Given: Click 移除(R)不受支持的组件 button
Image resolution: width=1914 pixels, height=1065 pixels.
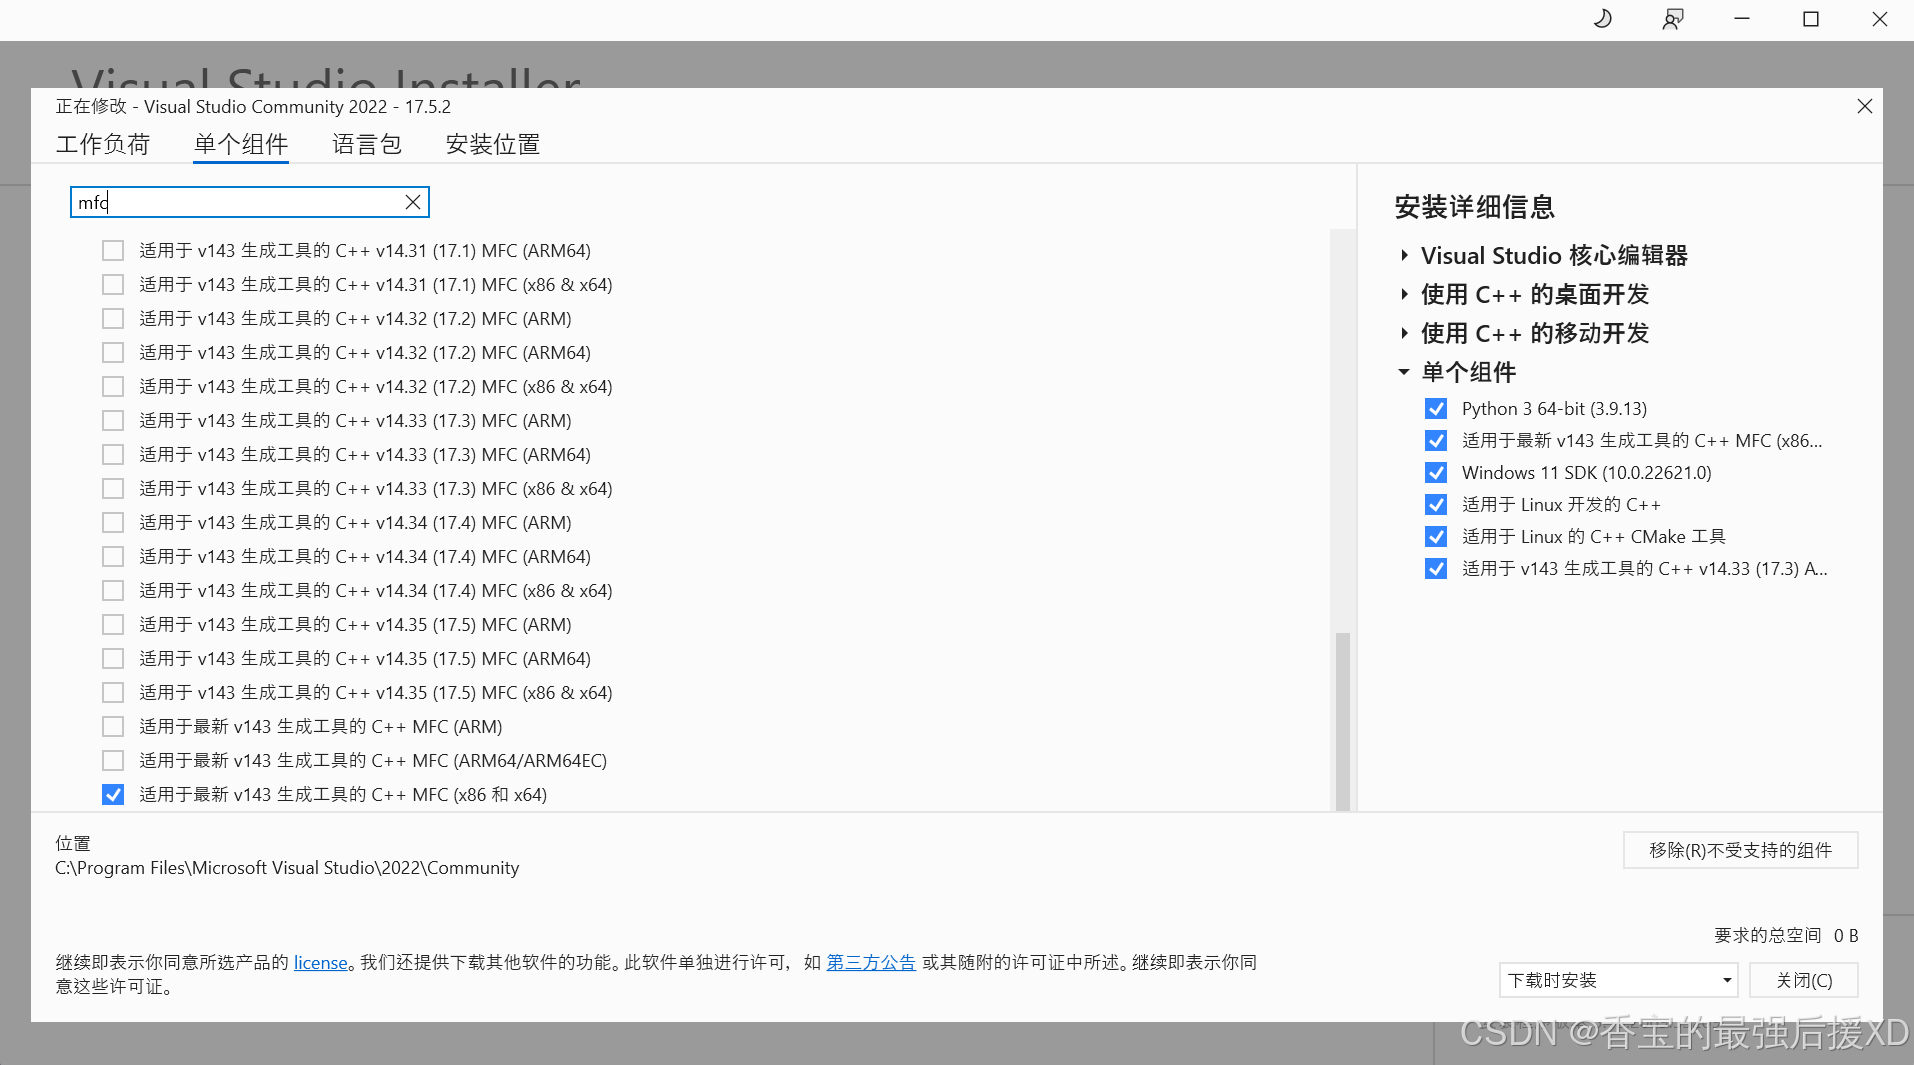Looking at the screenshot, I should [x=1740, y=850].
